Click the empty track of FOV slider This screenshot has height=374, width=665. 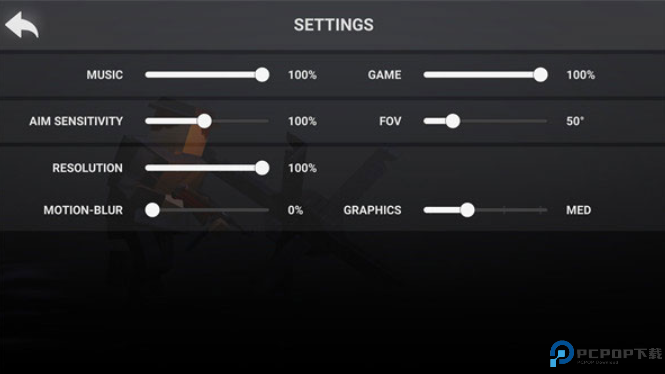pyautogui.click(x=503, y=121)
